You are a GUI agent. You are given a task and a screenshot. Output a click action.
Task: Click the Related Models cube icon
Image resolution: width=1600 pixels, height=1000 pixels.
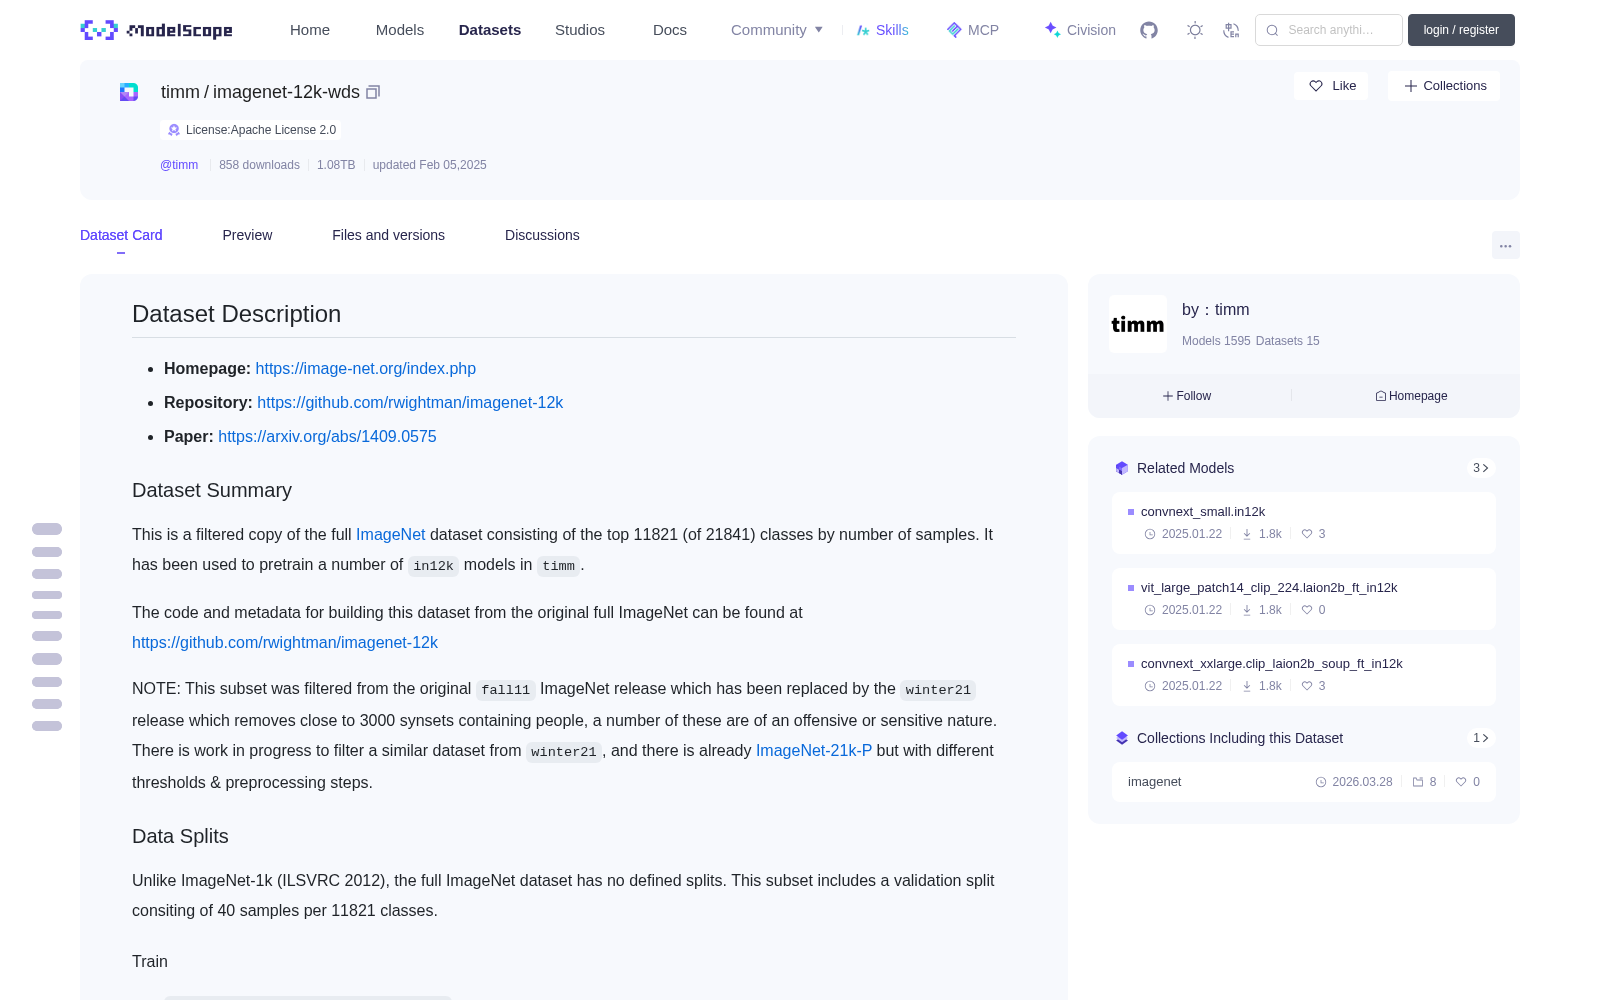[1122, 468]
